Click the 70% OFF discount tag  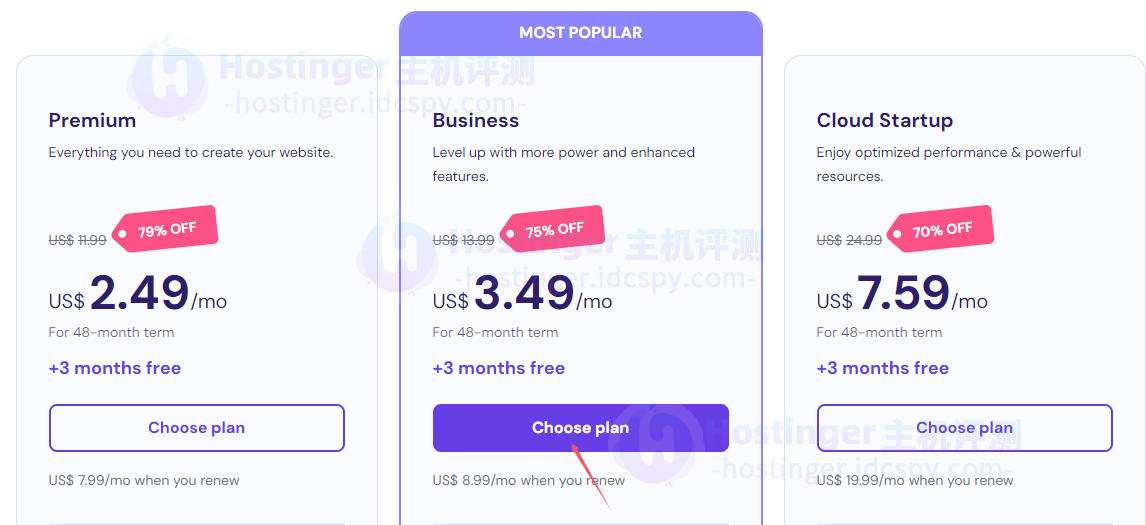940,230
